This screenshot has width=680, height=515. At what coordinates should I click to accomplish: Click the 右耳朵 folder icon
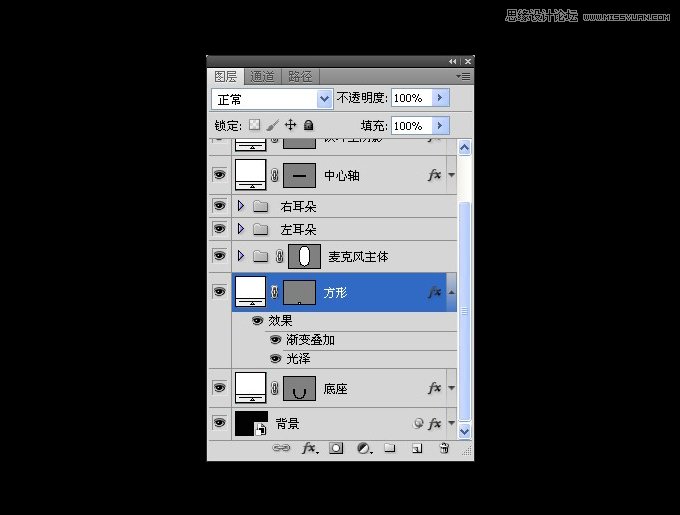coord(260,206)
